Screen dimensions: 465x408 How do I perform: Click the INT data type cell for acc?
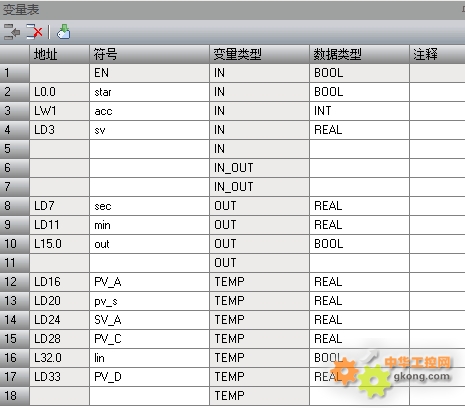click(x=359, y=111)
